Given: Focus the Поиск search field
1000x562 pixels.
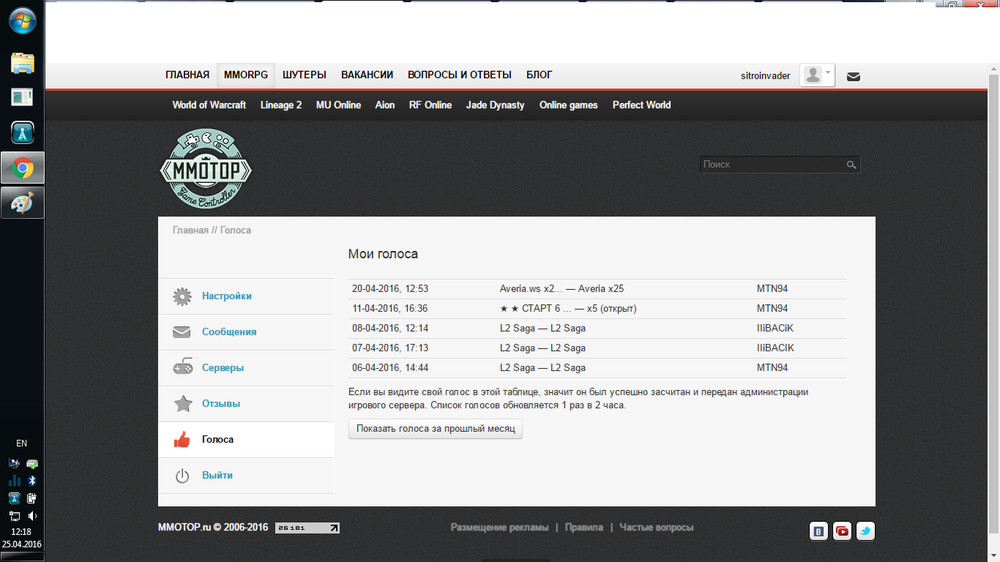Looking at the screenshot, I should [x=770, y=165].
